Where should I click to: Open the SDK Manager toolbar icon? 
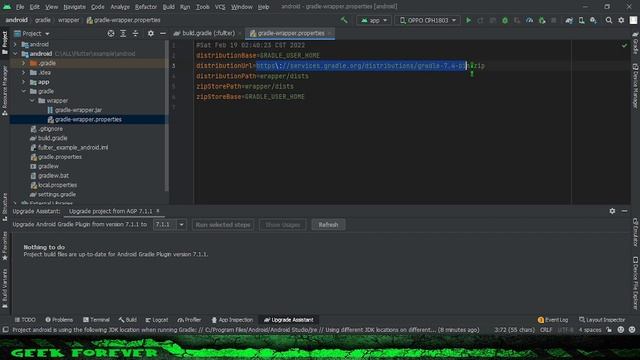point(593,20)
